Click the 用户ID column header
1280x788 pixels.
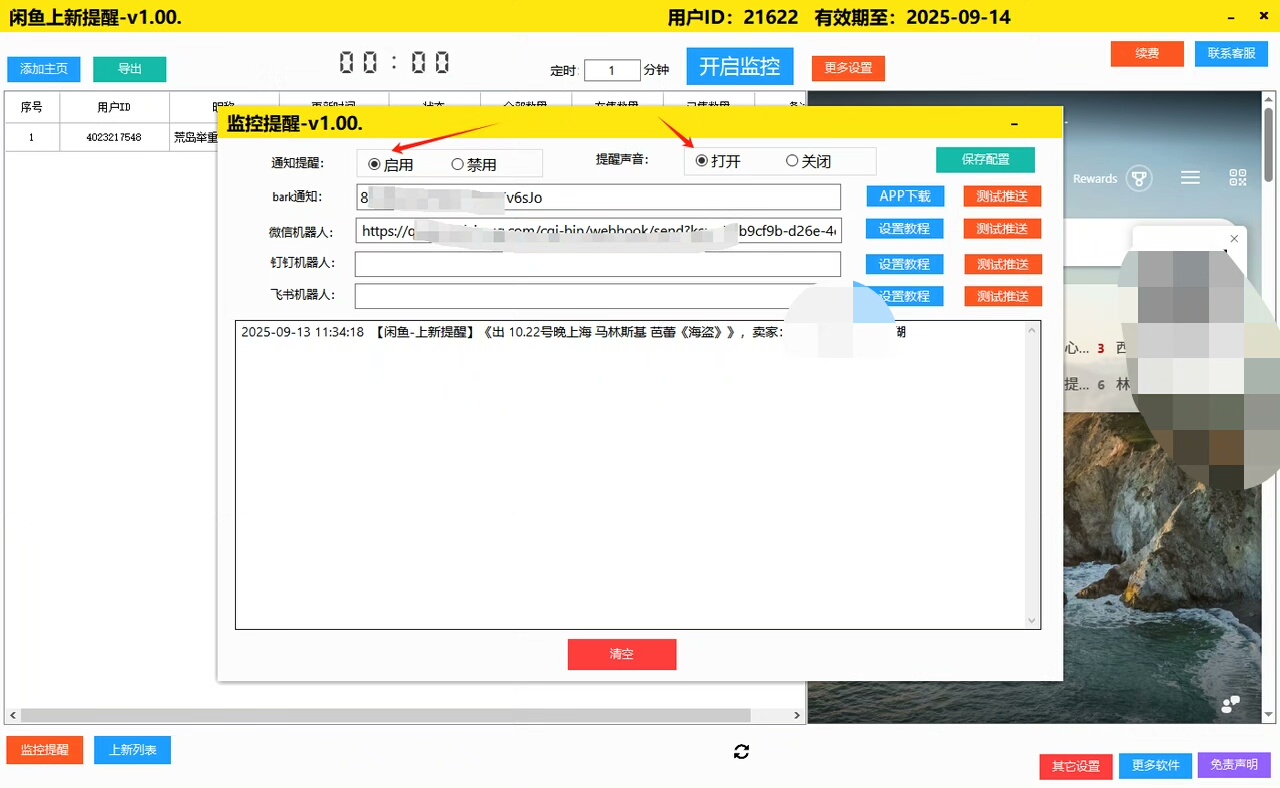[x=115, y=107]
